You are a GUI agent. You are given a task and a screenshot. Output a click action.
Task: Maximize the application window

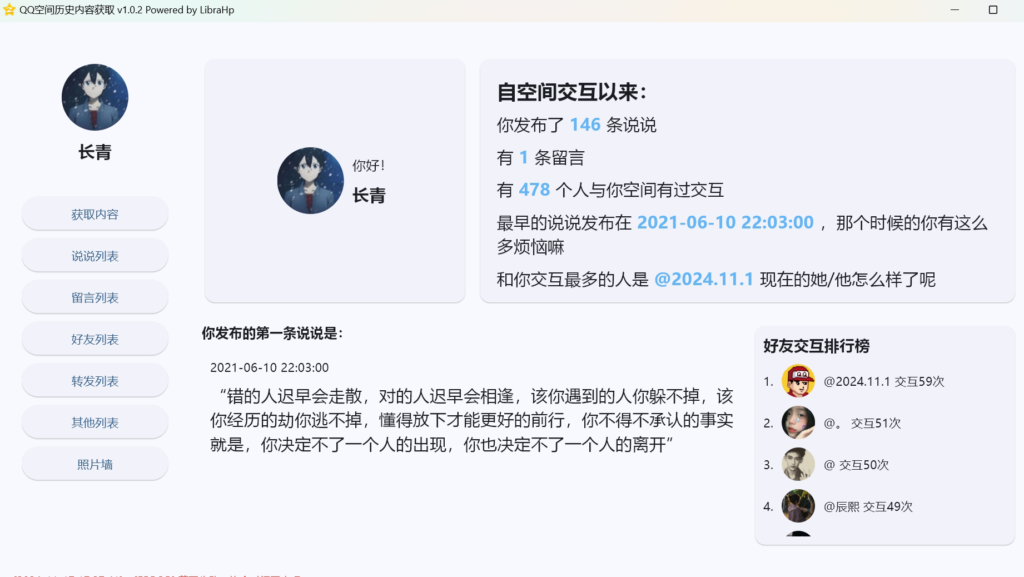[993, 10]
